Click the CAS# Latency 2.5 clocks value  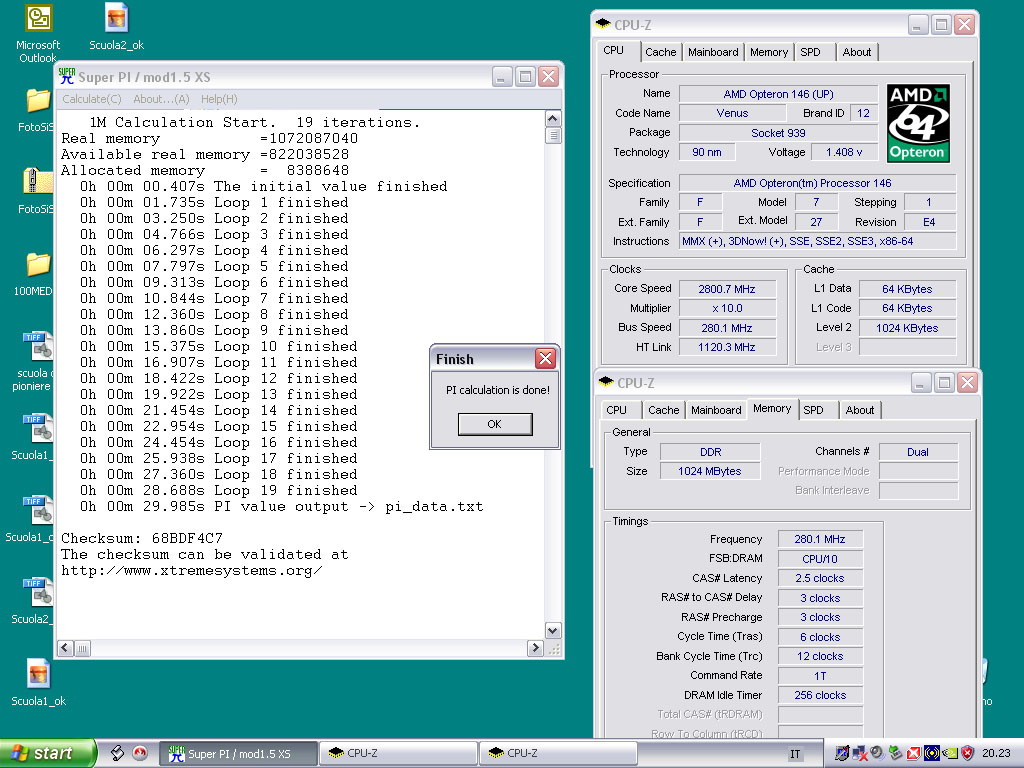820,579
